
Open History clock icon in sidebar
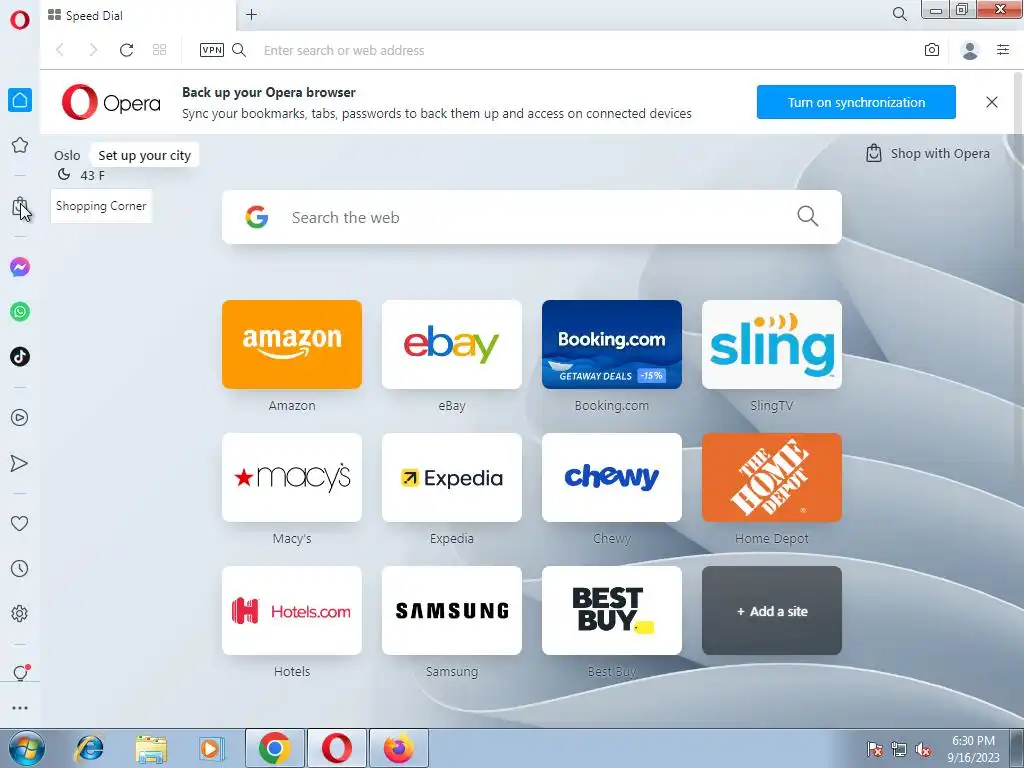(20, 568)
